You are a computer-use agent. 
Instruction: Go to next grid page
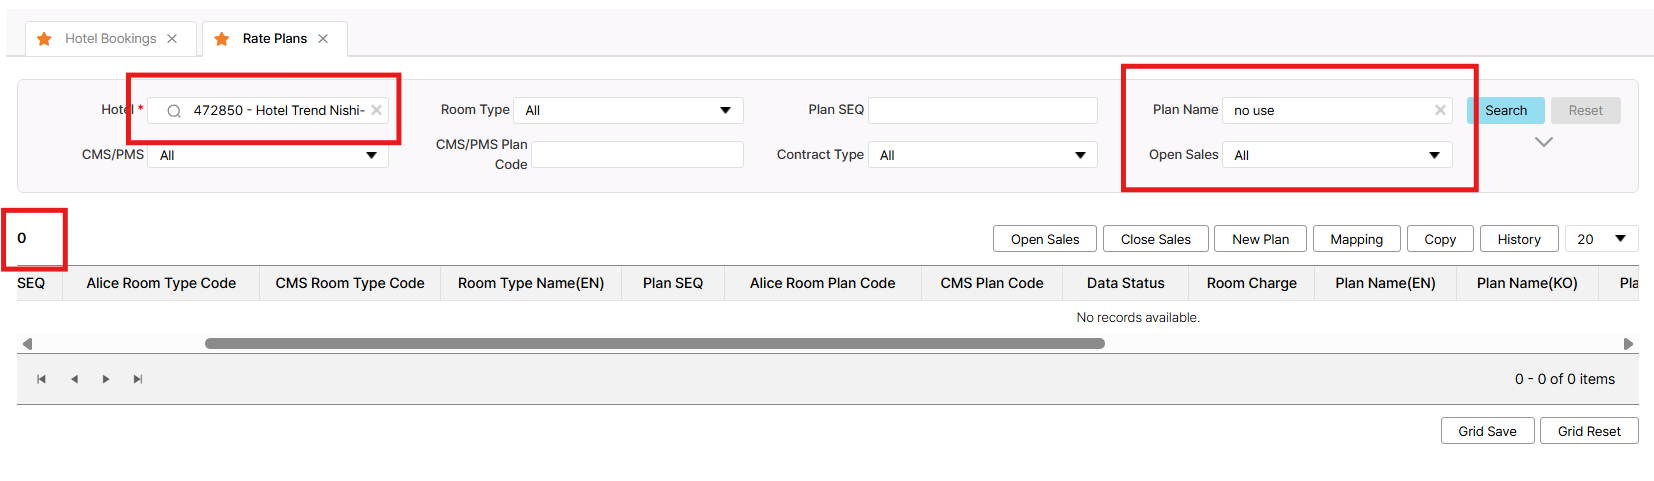point(106,379)
